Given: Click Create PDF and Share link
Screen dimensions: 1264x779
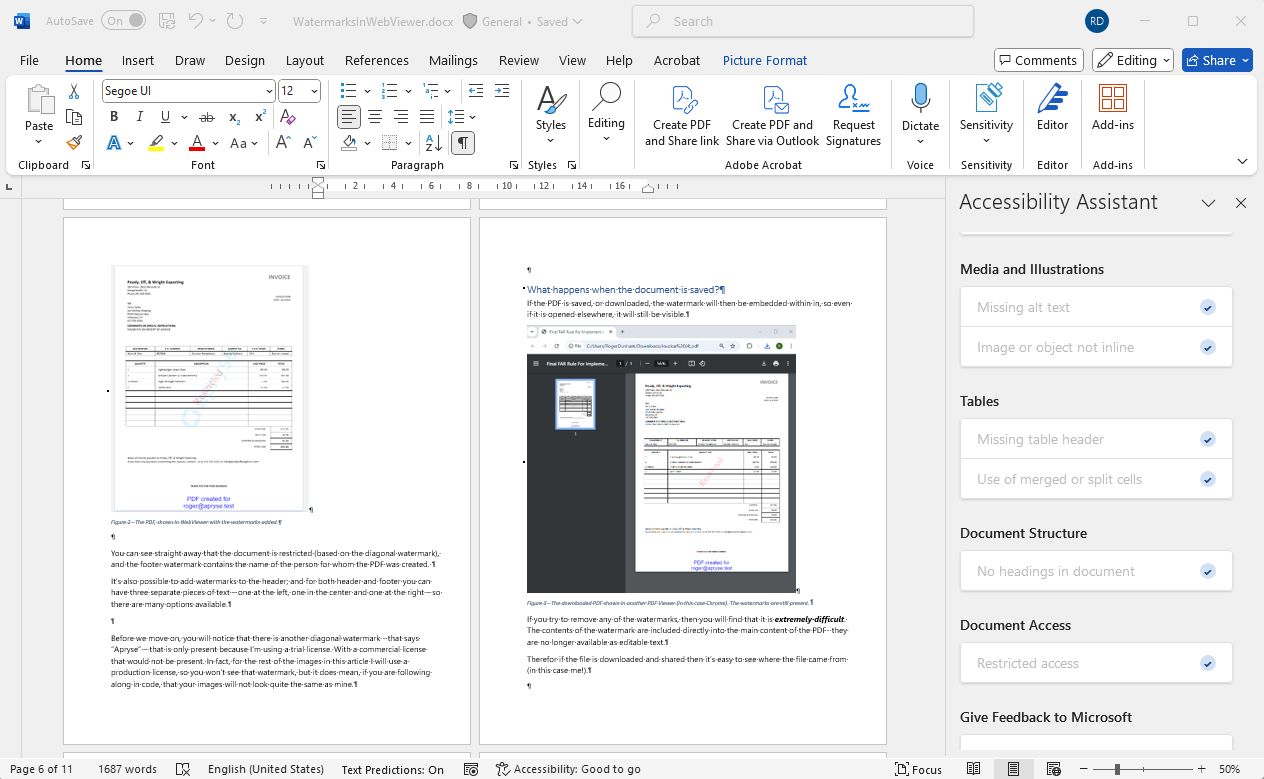Looking at the screenshot, I should pyautogui.click(x=682, y=115).
